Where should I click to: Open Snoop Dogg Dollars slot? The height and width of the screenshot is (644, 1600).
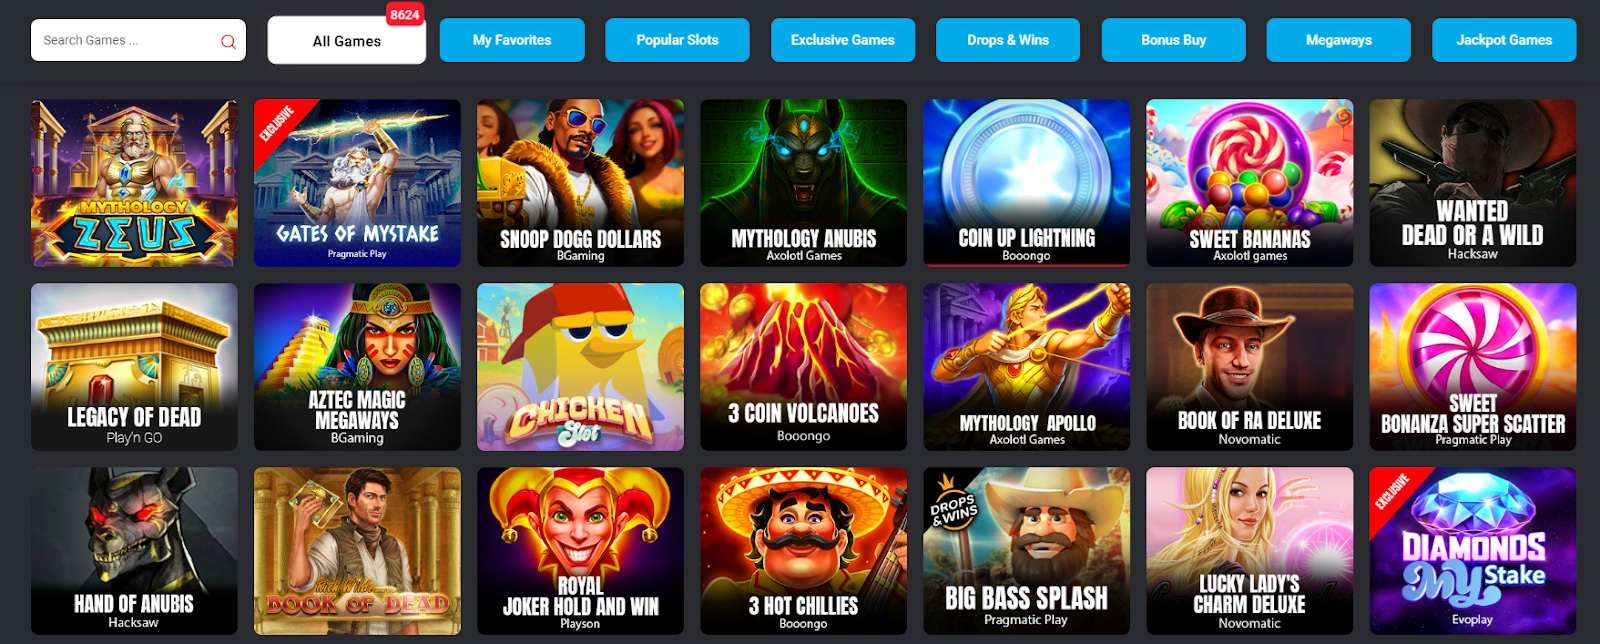580,183
